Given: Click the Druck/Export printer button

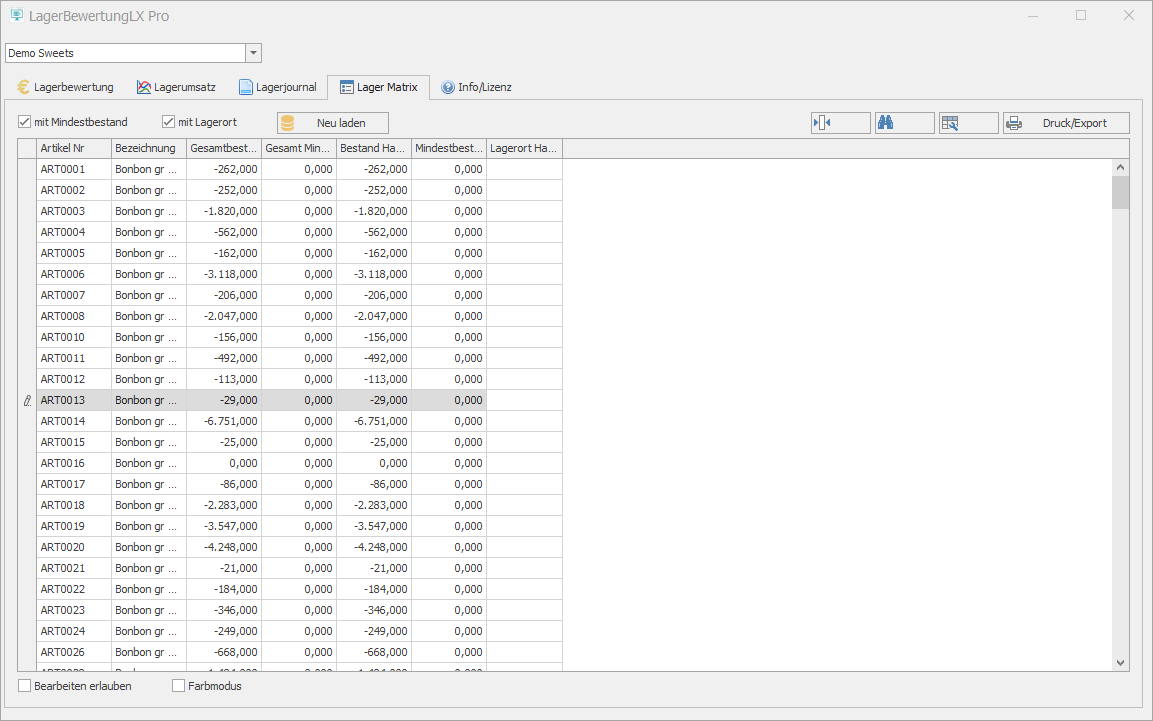Looking at the screenshot, I should (1066, 123).
